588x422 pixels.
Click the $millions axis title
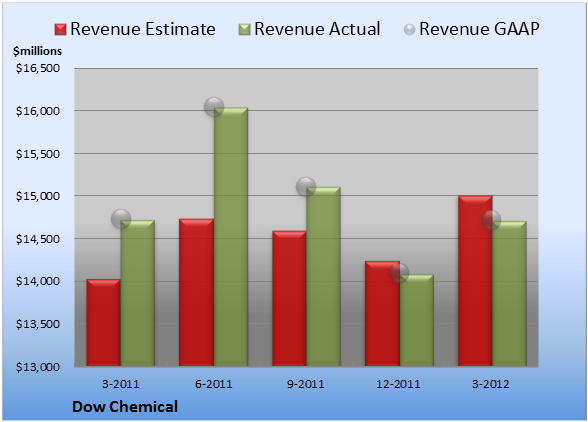38,51
